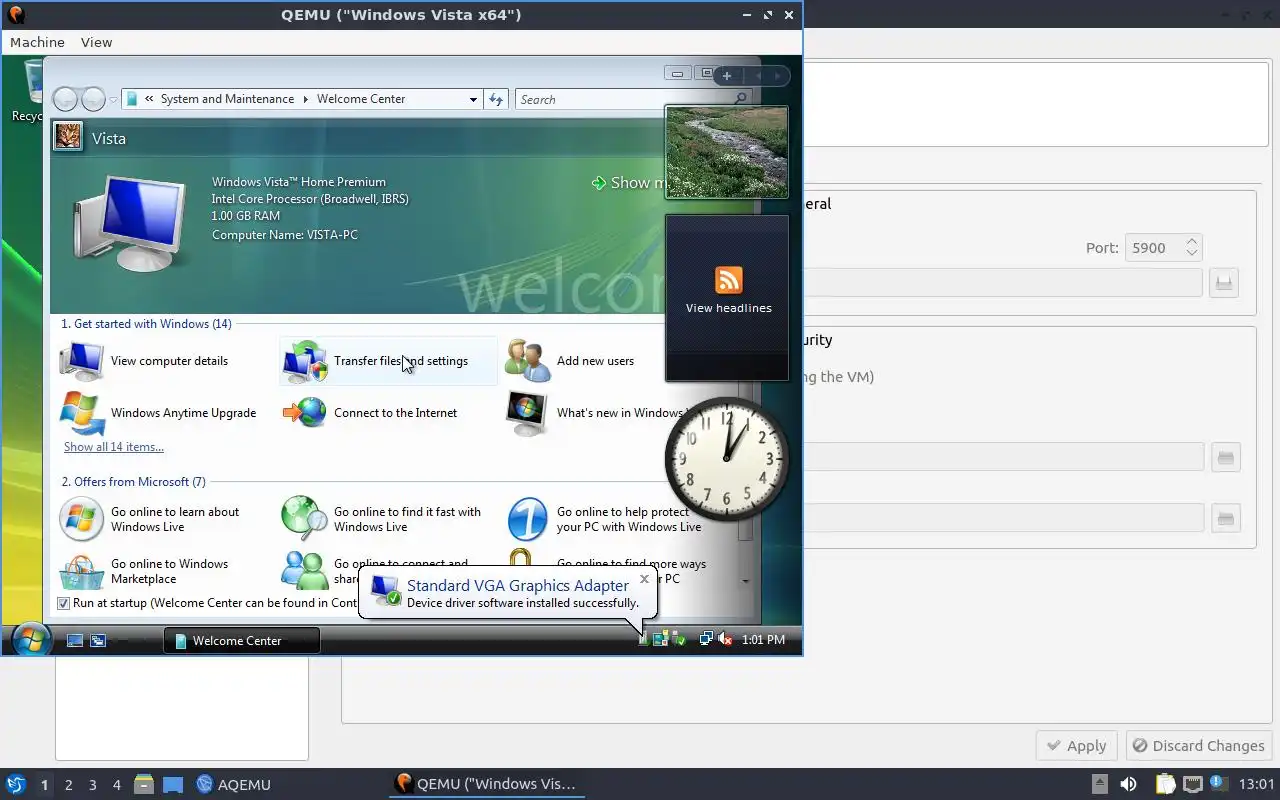Click the Vista Start orb

[x=31, y=639]
